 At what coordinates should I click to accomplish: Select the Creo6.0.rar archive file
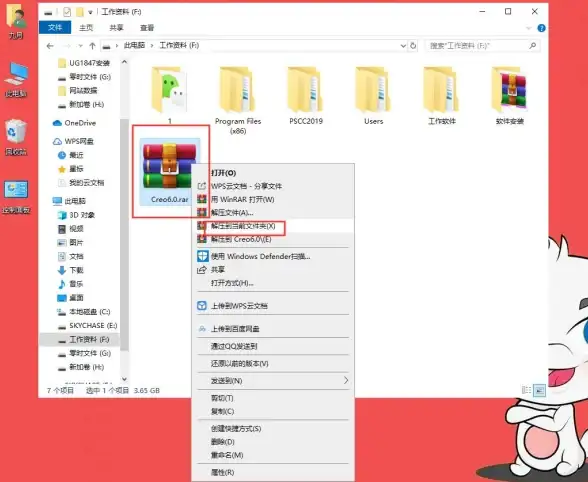coord(170,172)
